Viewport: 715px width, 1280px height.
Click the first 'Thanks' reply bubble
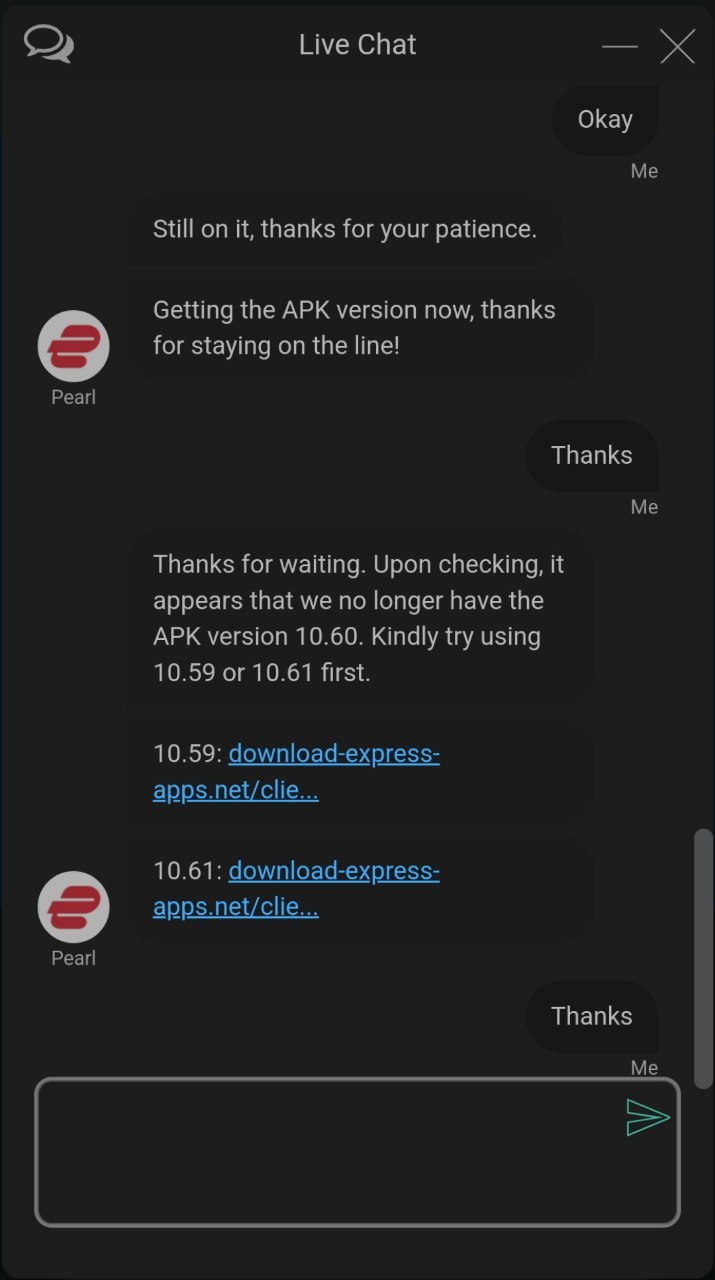click(592, 455)
